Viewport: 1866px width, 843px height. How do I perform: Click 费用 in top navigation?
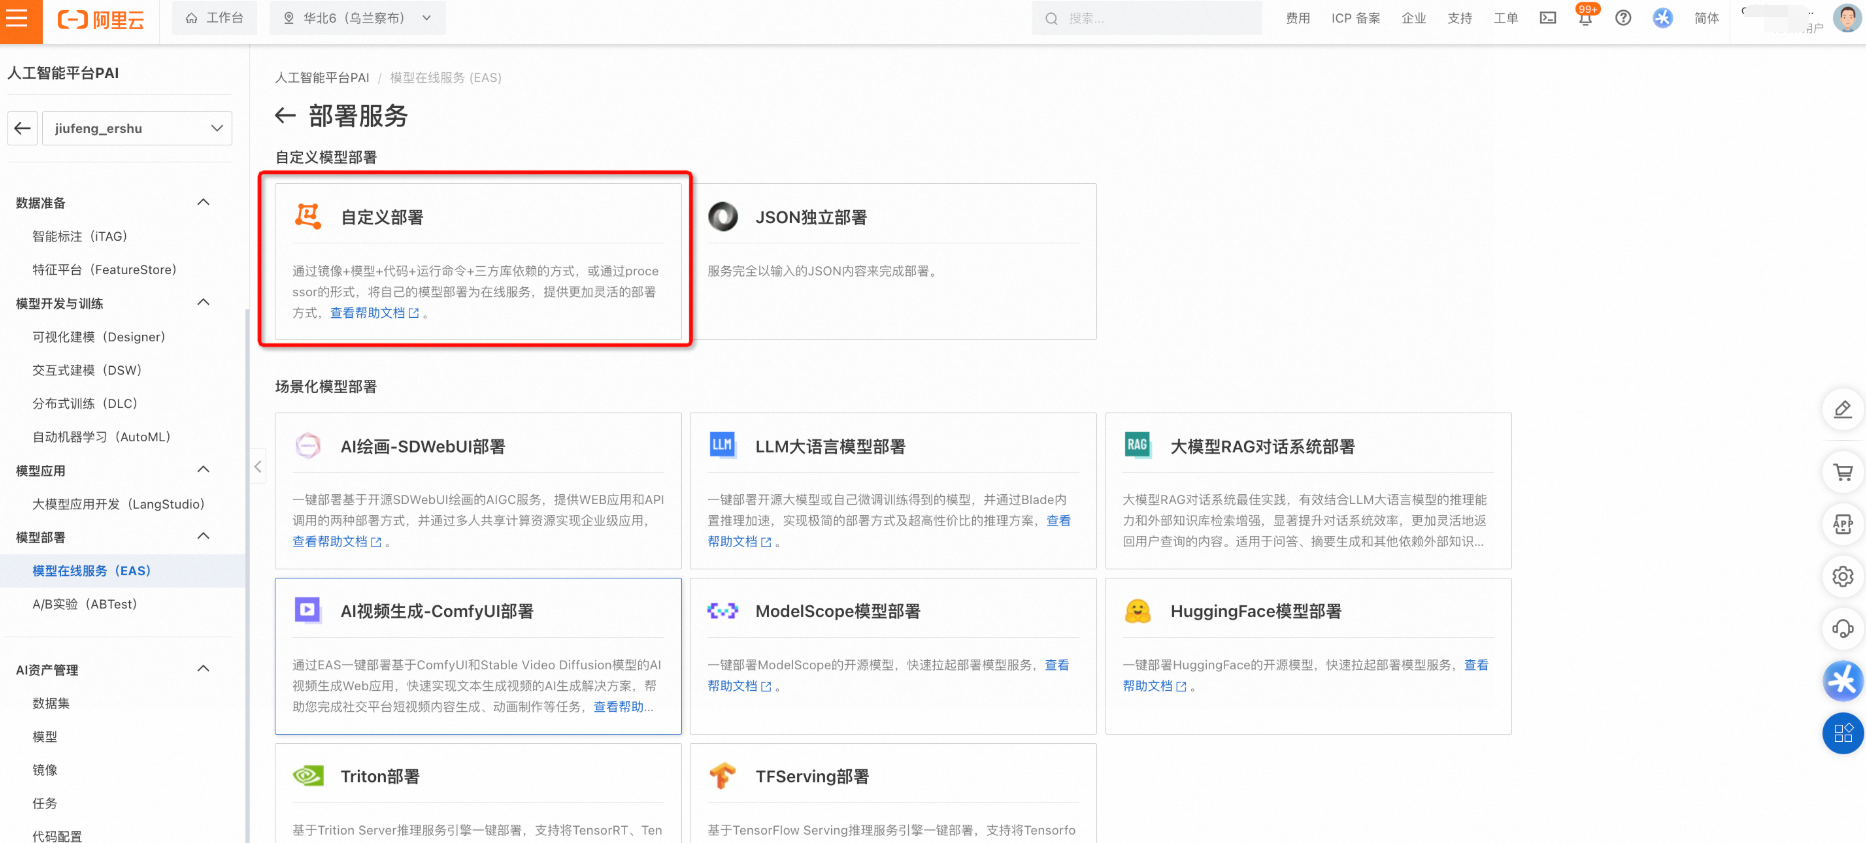click(1298, 18)
